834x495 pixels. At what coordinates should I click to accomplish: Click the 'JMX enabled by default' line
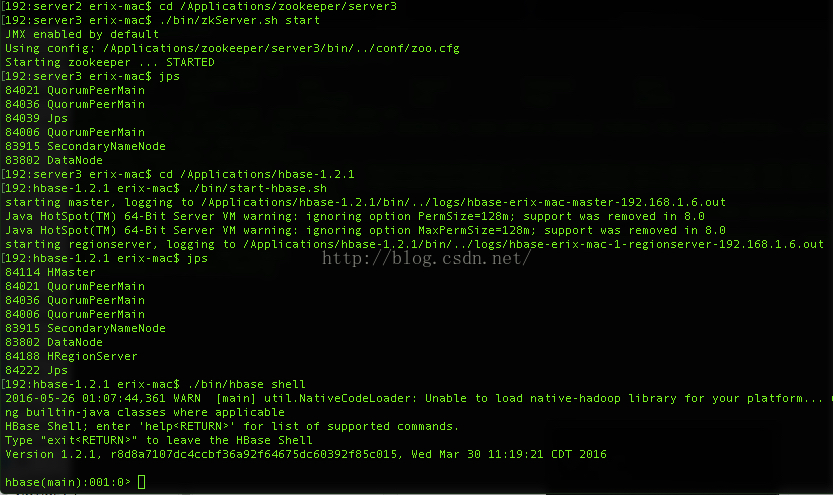tap(82, 34)
